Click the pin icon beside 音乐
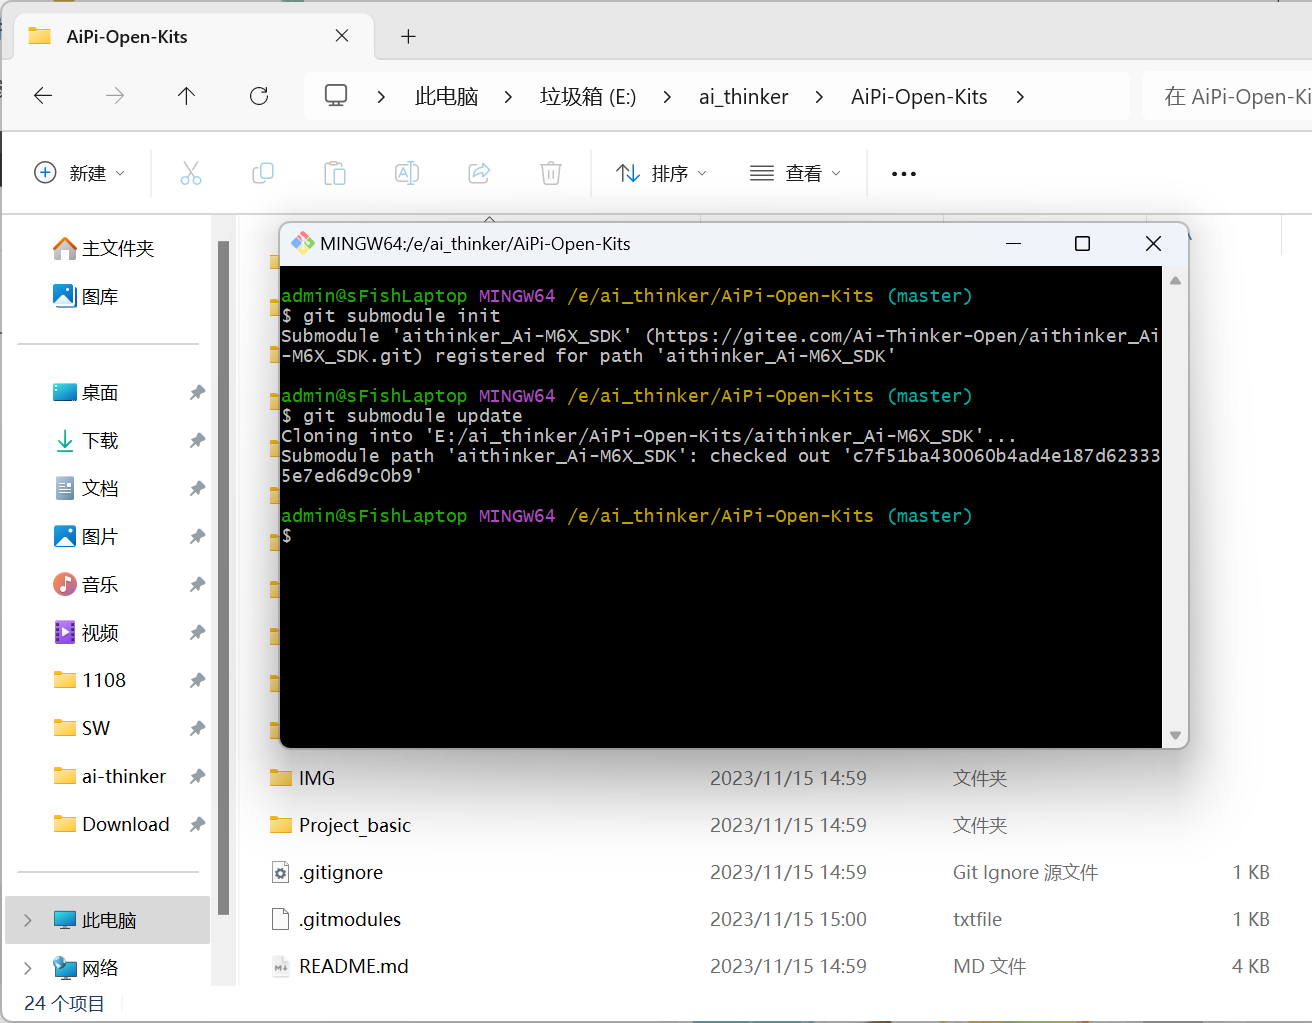 coord(197,585)
